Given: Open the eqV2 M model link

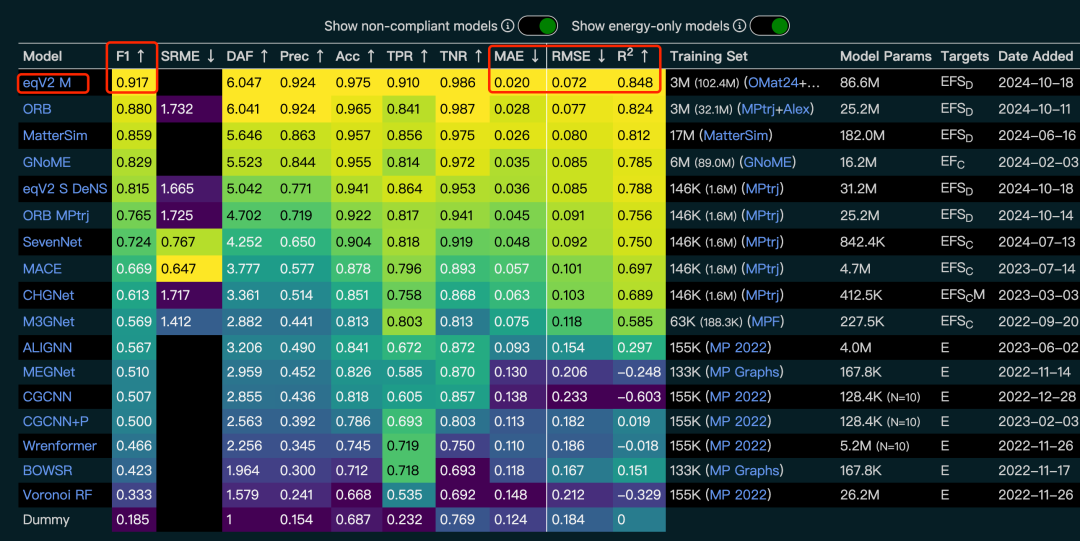Looking at the screenshot, I should coord(46,82).
